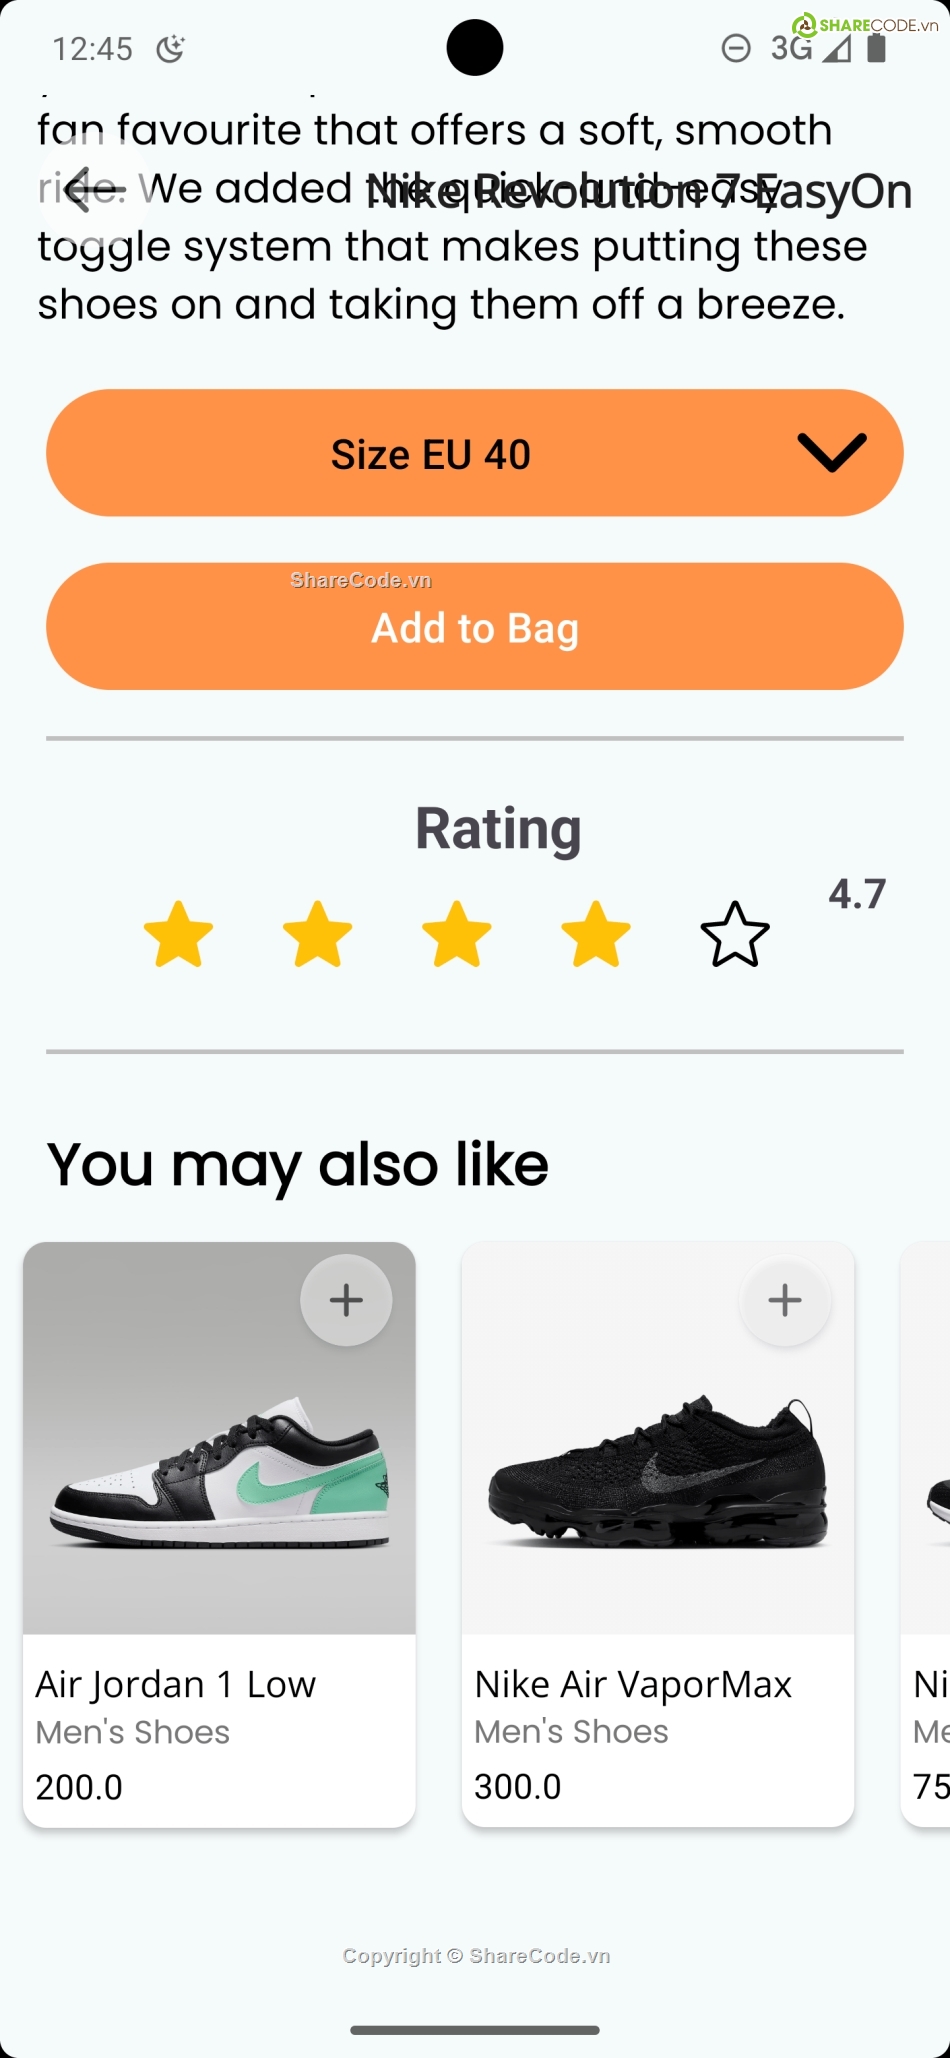Tap the back arrow icon
The height and width of the screenshot is (2058, 950).
(x=93, y=189)
